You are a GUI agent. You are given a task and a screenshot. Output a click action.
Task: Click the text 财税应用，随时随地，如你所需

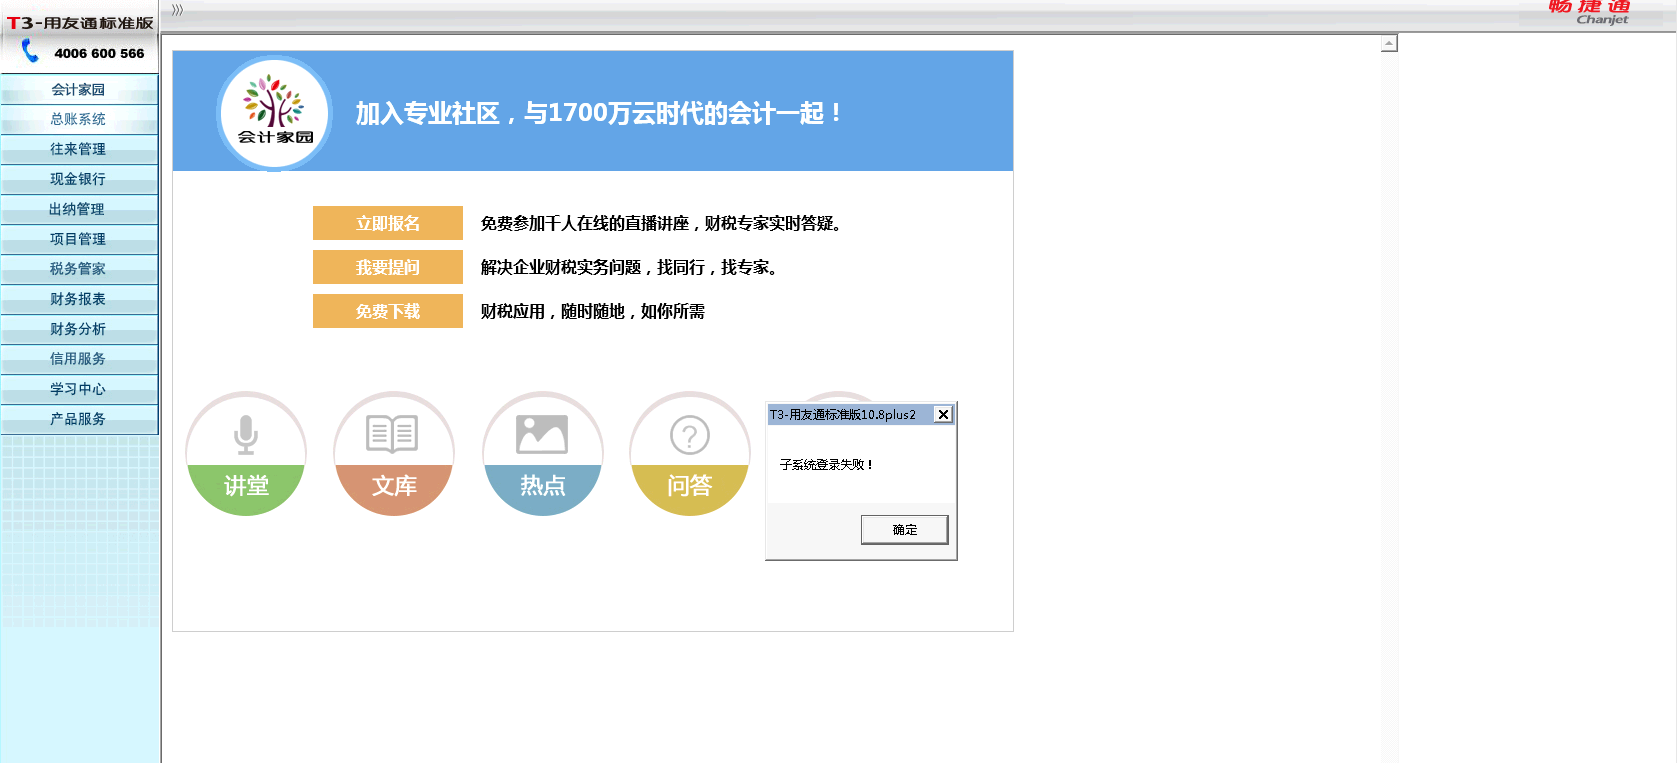(592, 311)
